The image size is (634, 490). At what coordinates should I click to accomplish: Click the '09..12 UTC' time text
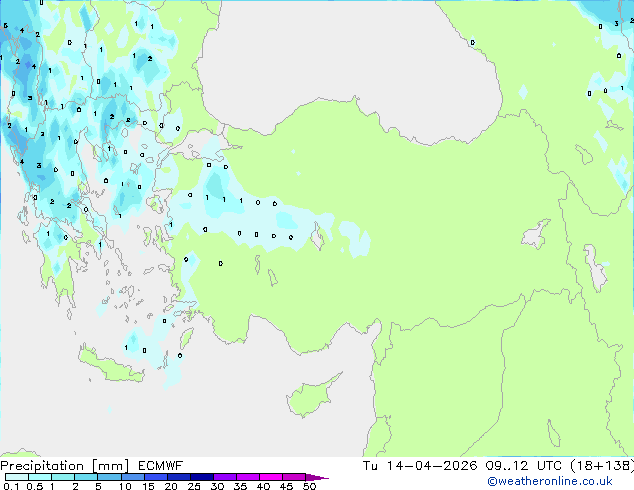[x=524, y=466]
